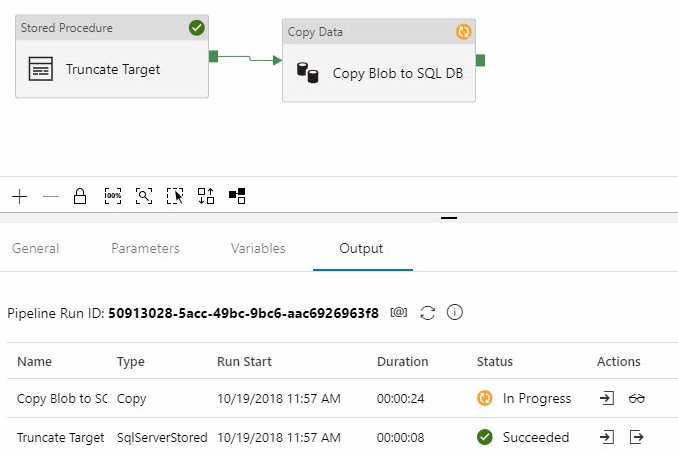Screen dimensions: 678x453
Task: View input of Copy Blob to SQL activity
Action: click(607, 398)
